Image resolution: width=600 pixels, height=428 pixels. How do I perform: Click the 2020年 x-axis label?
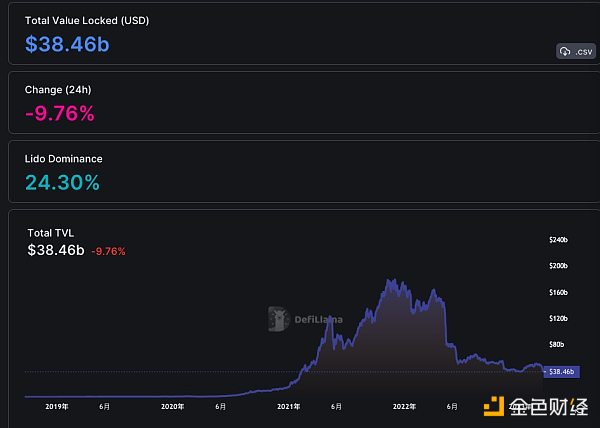point(173,406)
